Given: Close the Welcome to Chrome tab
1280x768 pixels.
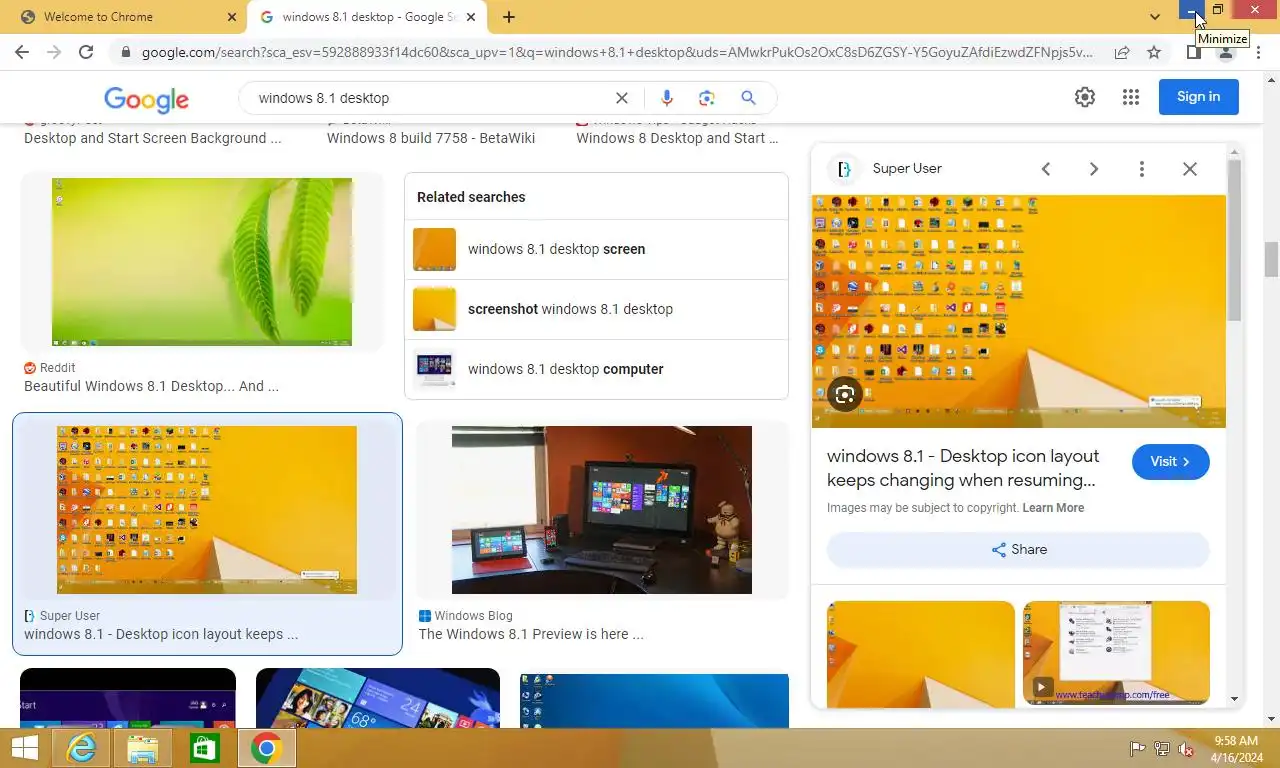Looking at the screenshot, I should coord(232,17).
